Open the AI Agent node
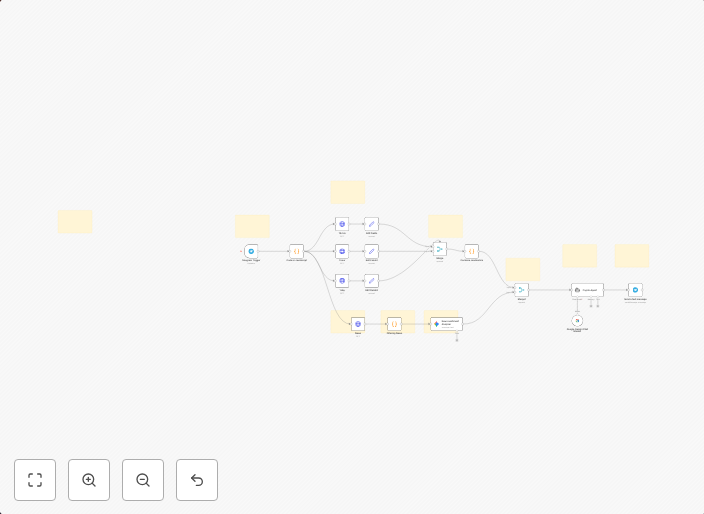704x514 pixels. [587, 290]
